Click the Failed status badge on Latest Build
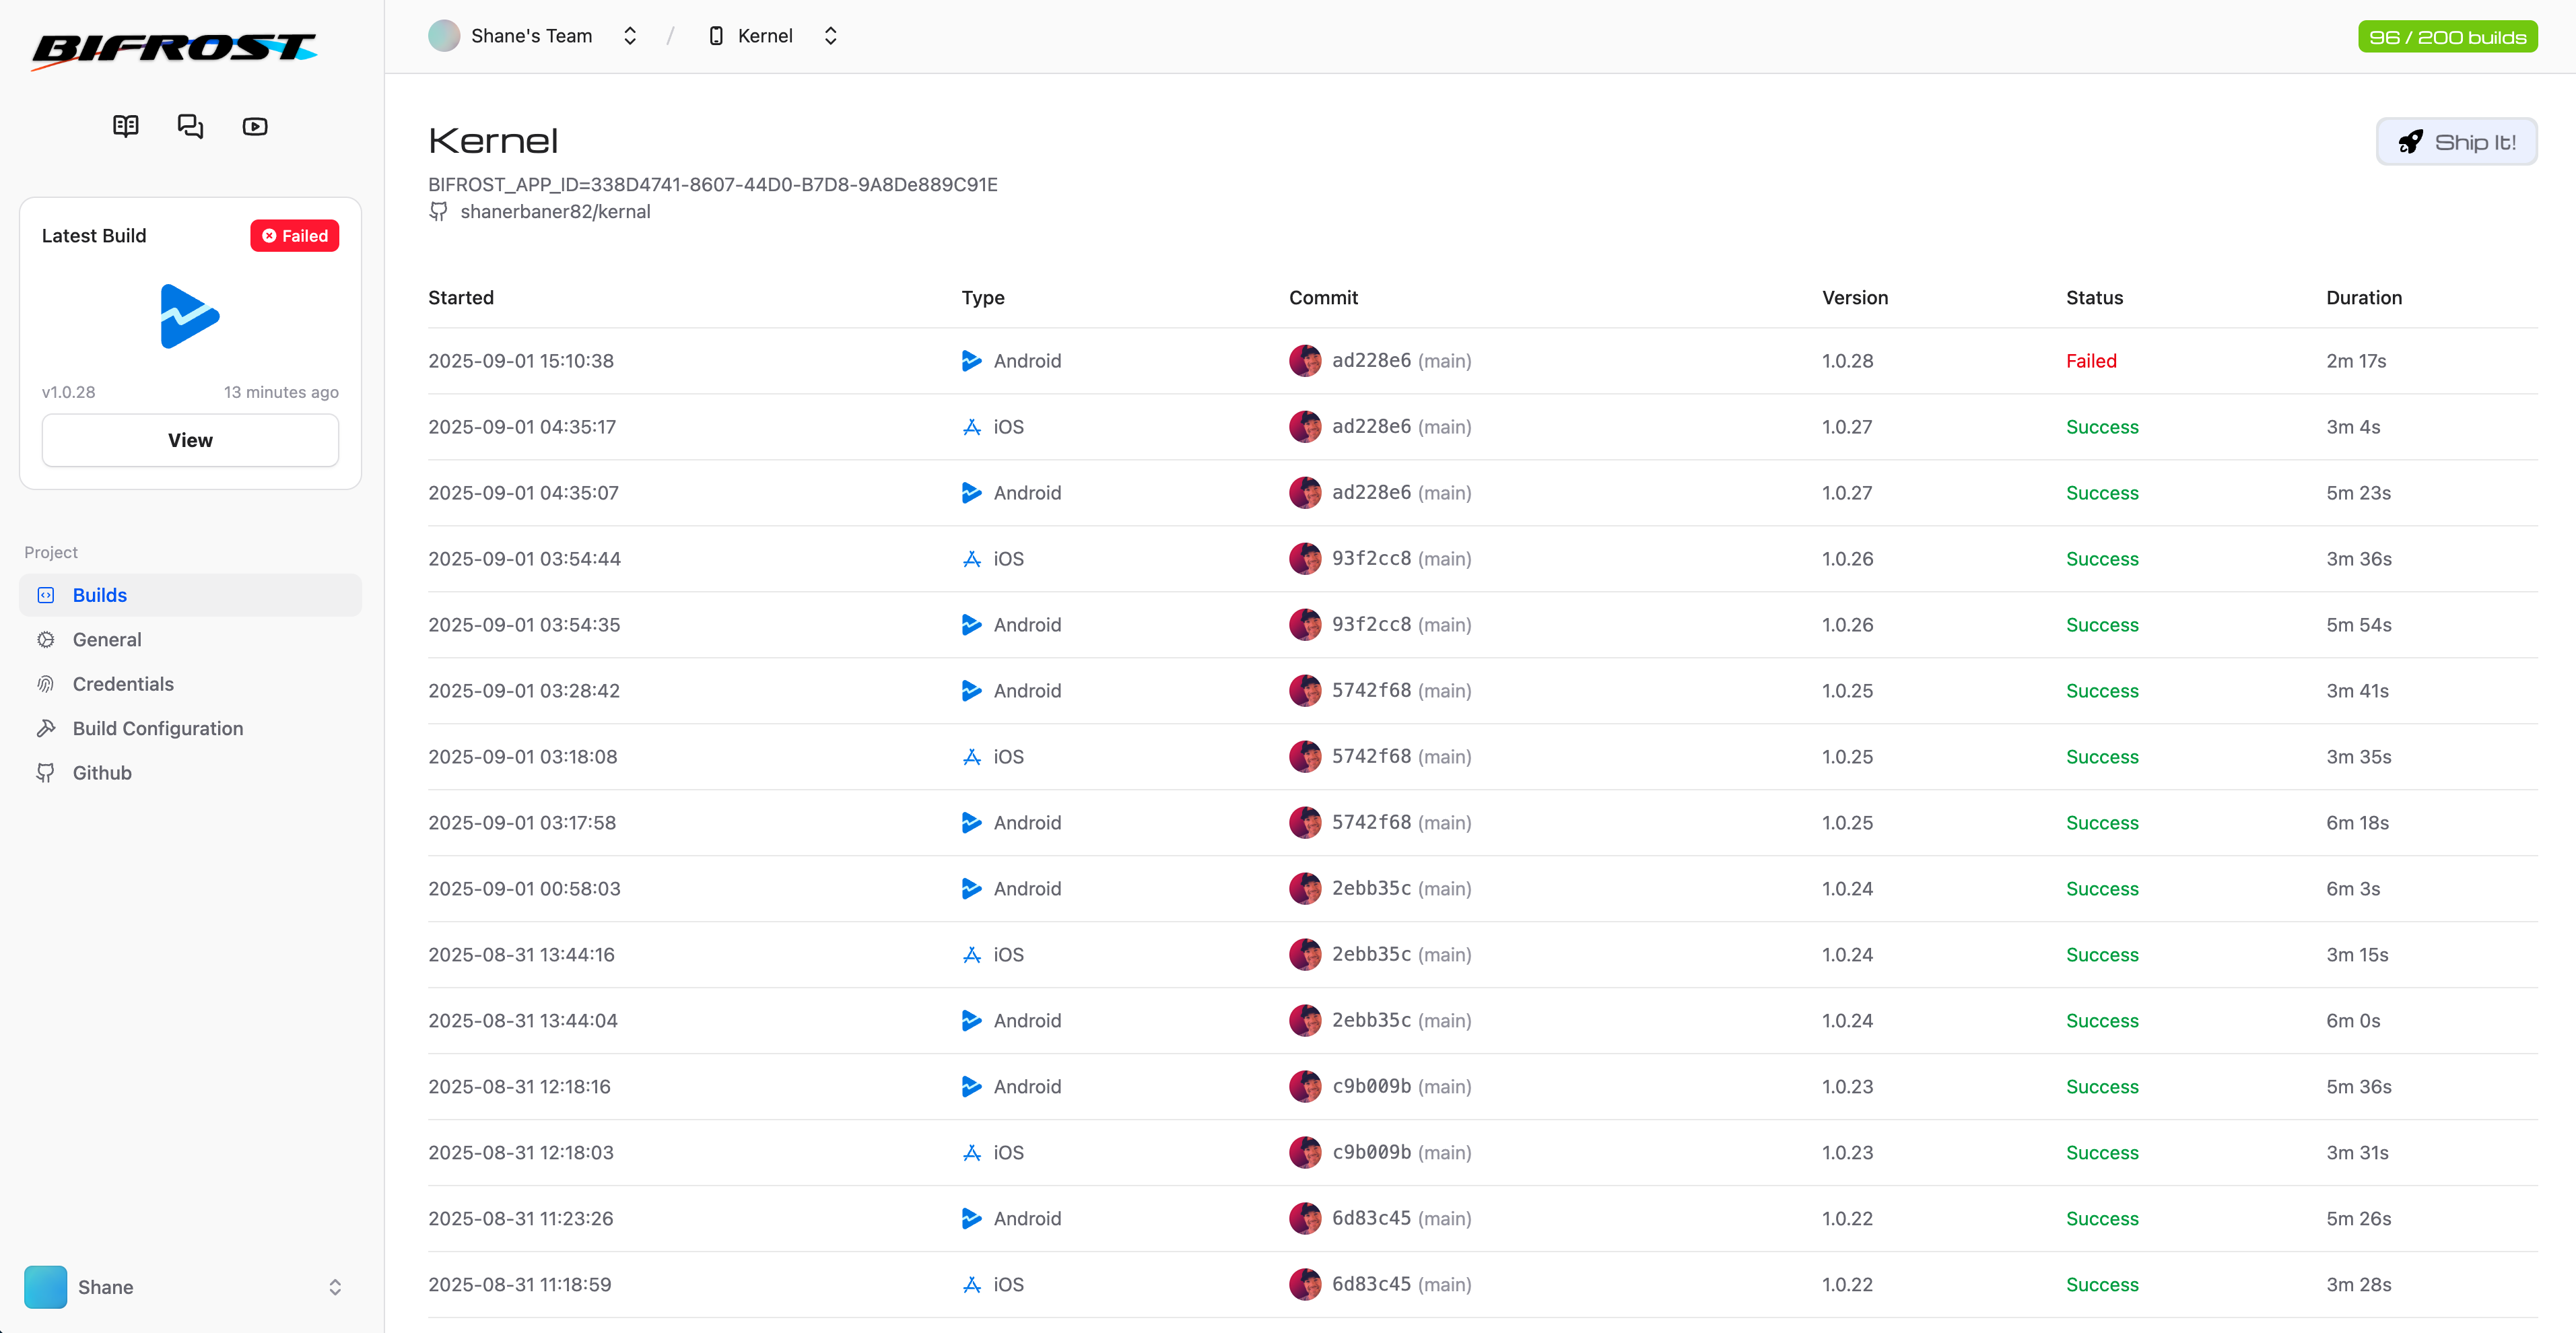The height and width of the screenshot is (1333, 2576). tap(293, 235)
